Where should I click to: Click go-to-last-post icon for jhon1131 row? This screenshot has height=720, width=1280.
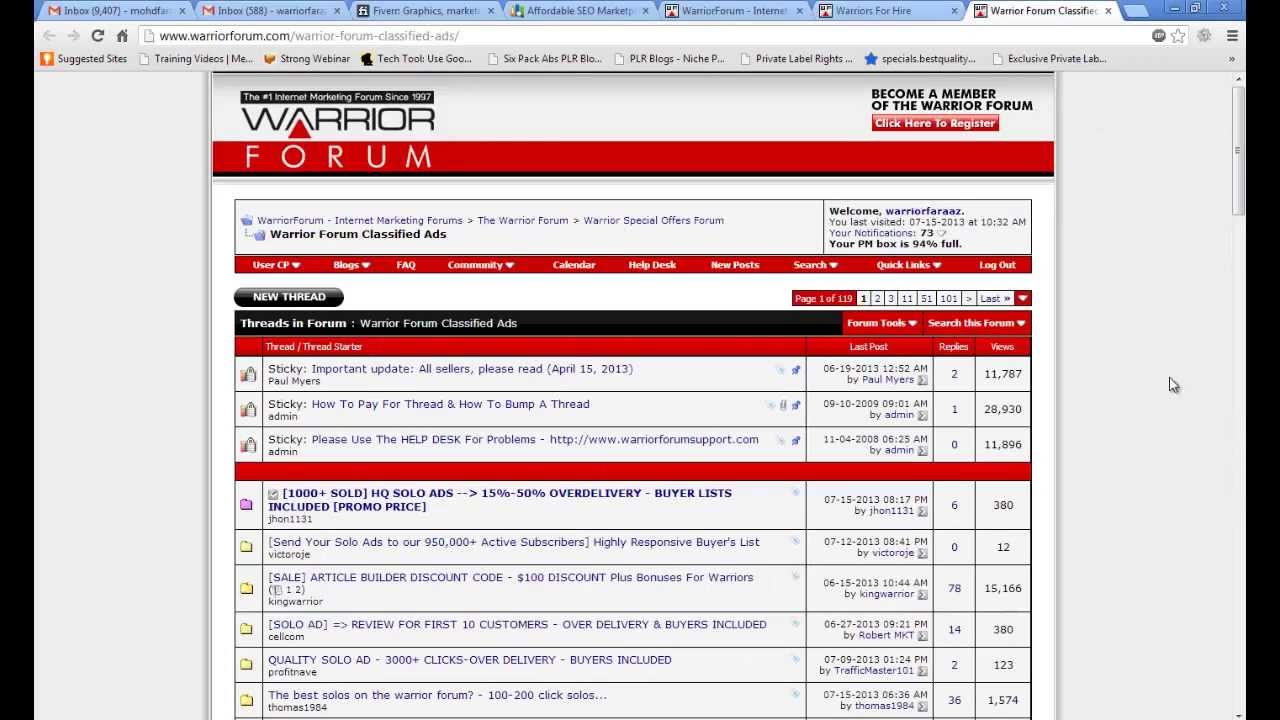pos(922,511)
